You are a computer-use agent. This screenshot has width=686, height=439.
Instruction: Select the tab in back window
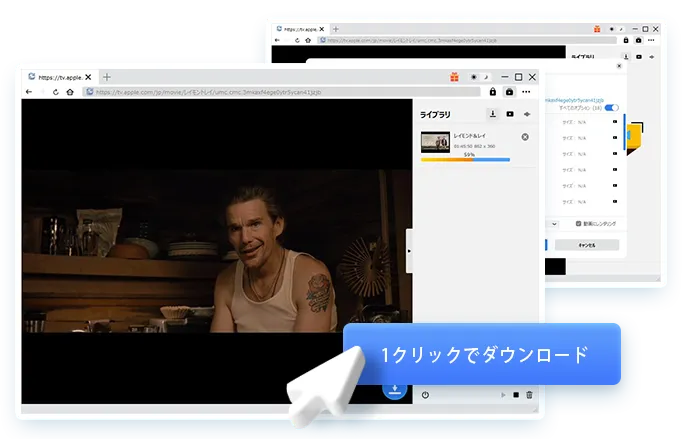coord(300,29)
